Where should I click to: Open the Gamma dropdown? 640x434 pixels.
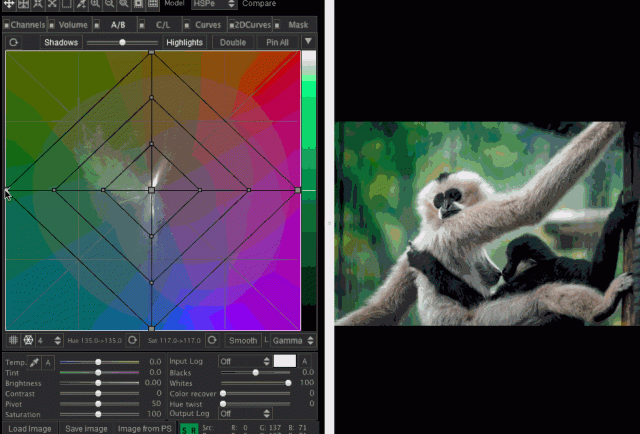pyautogui.click(x=293, y=341)
